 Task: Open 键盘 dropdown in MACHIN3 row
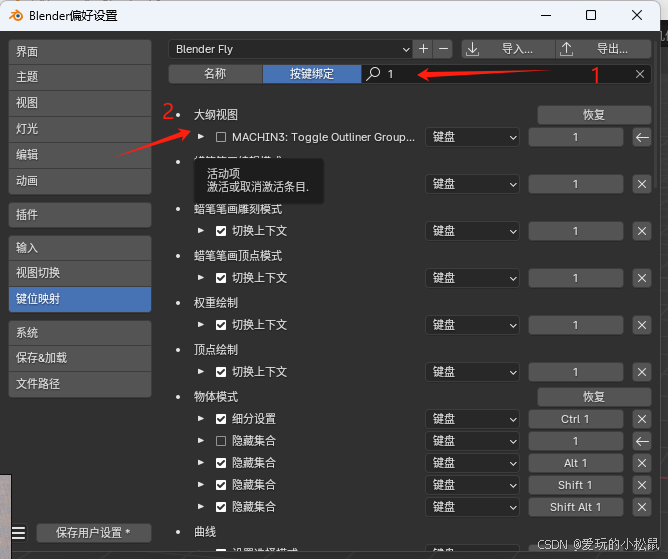(472, 137)
